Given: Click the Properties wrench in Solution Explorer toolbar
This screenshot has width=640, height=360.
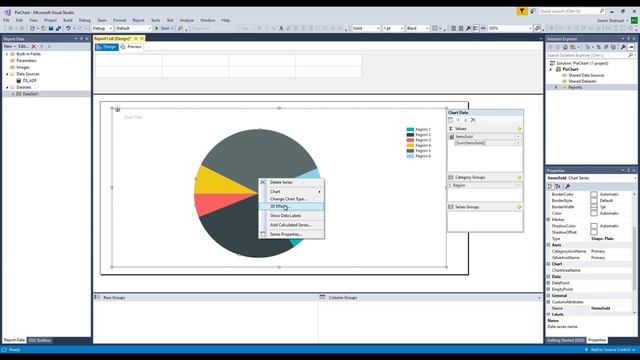Looking at the screenshot, I should 623,47.
